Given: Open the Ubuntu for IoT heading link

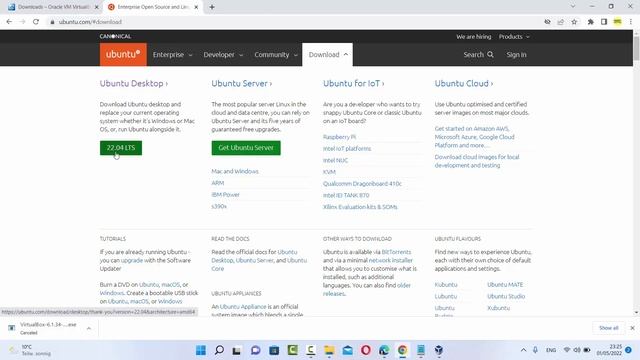Looking at the screenshot, I should pyautogui.click(x=353, y=83).
